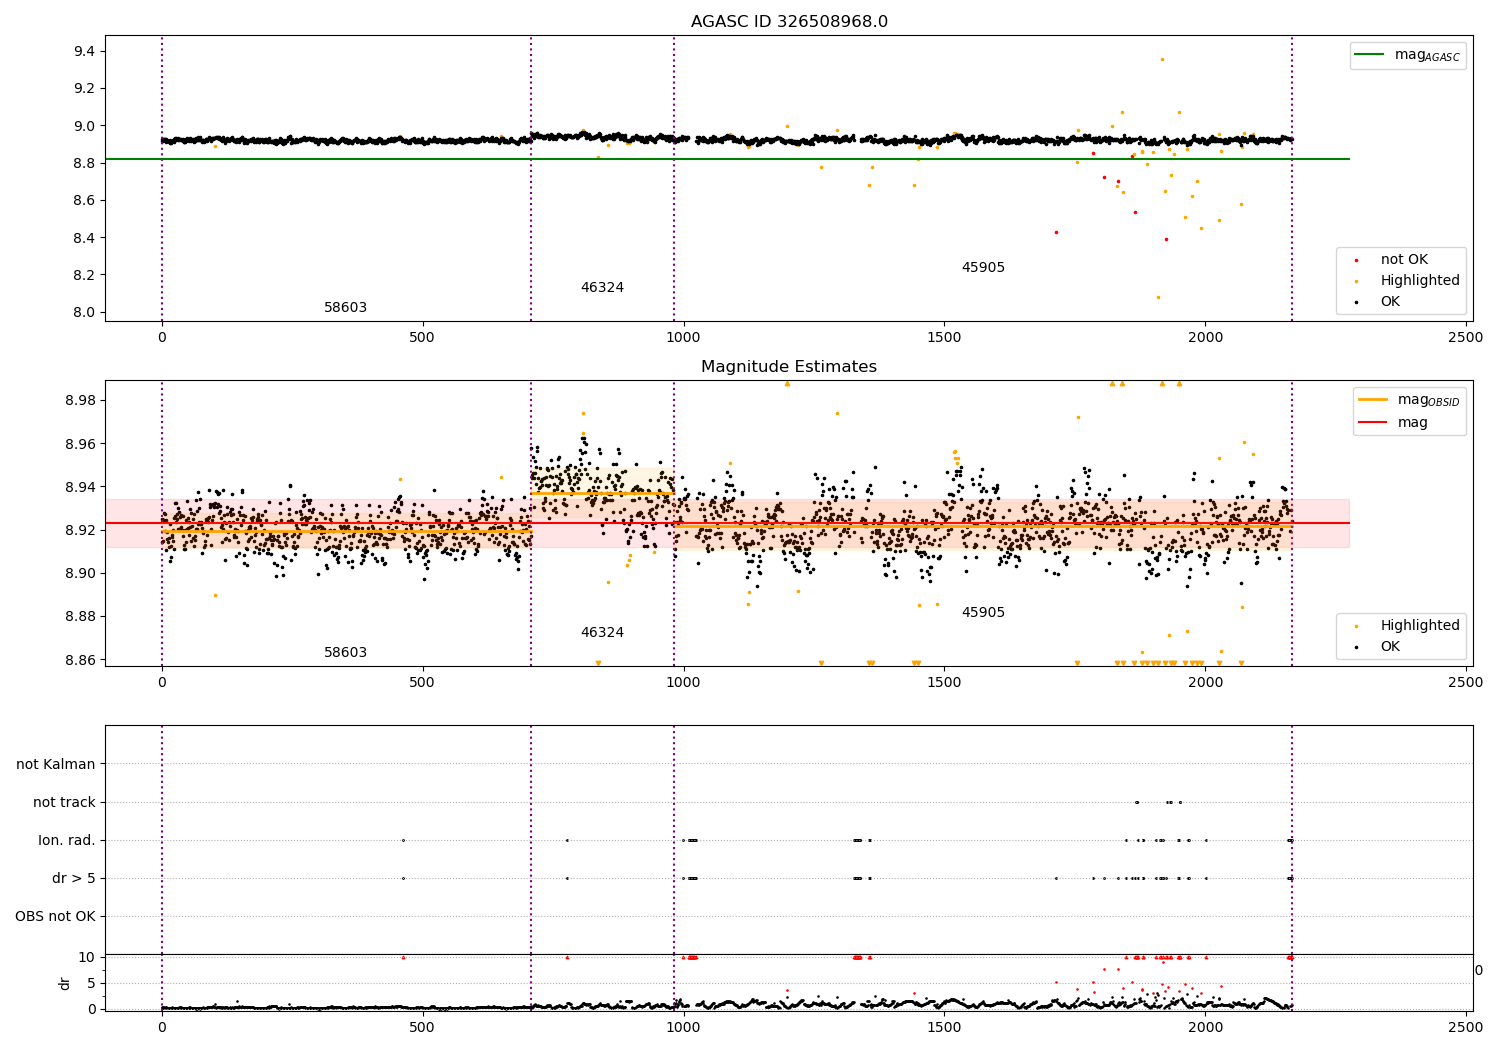Click "OK" in the top plot legend
Image resolution: width=1500 pixels, height=1050 pixels.
point(1390,301)
